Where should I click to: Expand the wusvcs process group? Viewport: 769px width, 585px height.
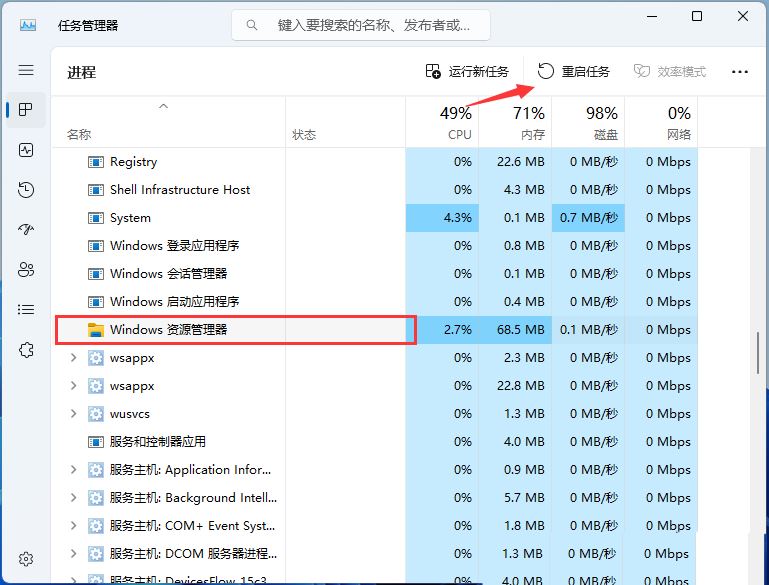pos(73,414)
